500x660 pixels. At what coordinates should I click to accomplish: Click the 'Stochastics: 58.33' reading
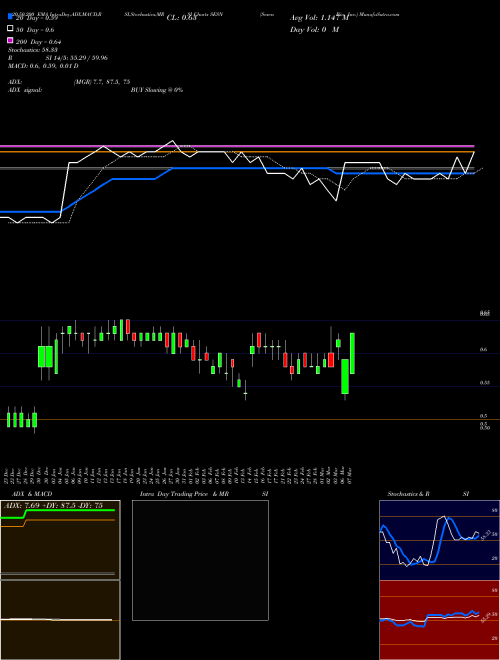coord(33,50)
